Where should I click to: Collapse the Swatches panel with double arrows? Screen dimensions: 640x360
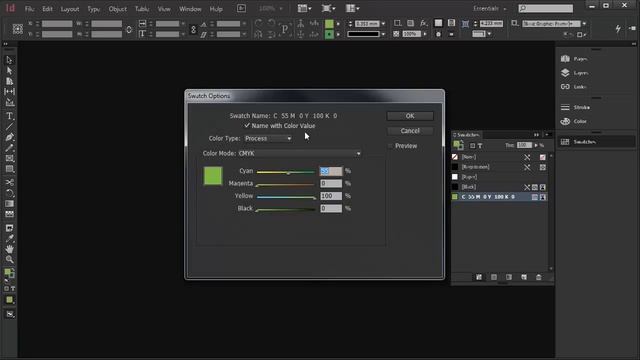[536, 135]
